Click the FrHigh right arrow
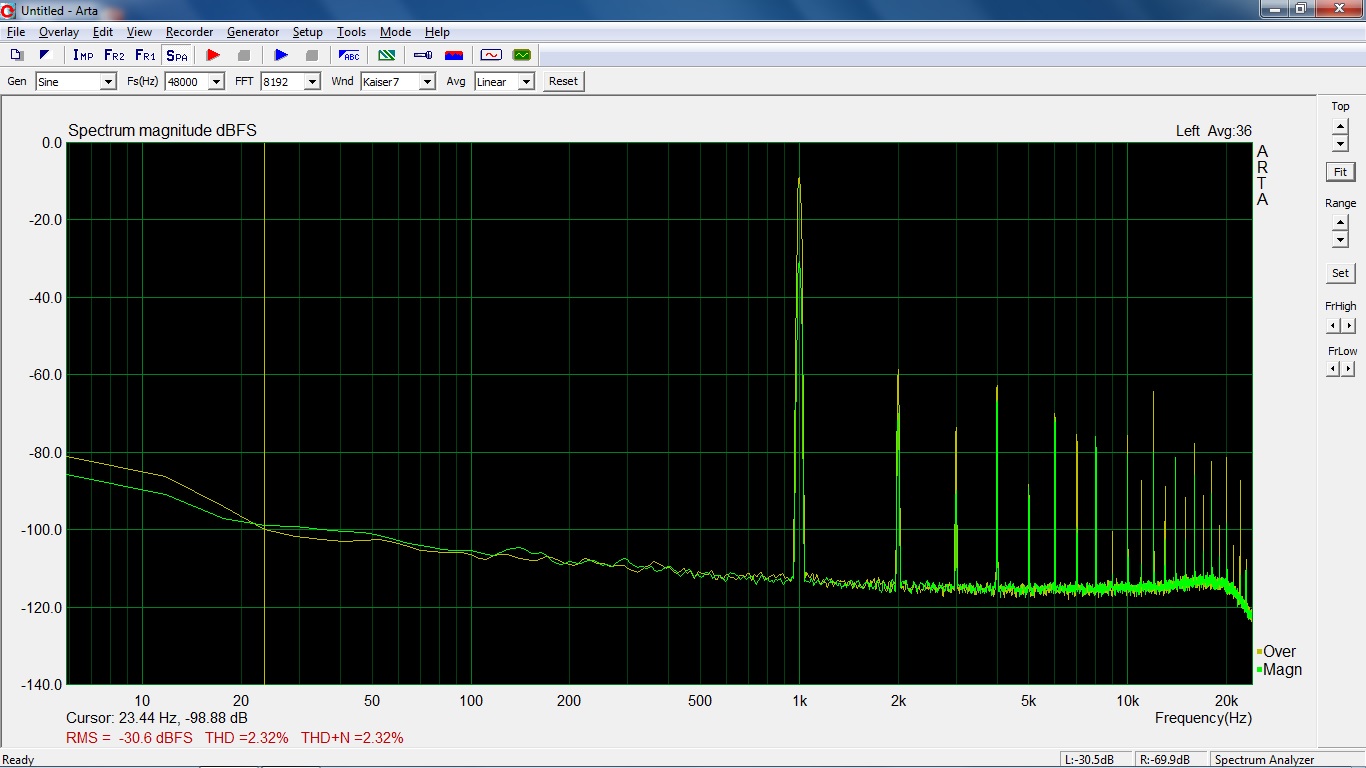 pyautogui.click(x=1348, y=326)
